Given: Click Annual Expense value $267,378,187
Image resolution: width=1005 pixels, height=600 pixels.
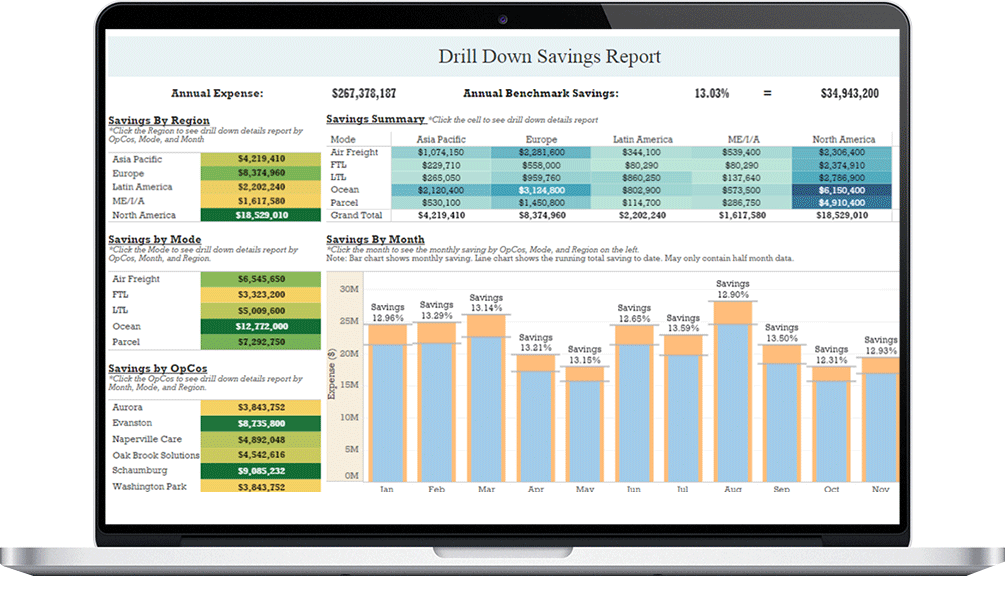Looking at the screenshot, I should coord(364,94).
